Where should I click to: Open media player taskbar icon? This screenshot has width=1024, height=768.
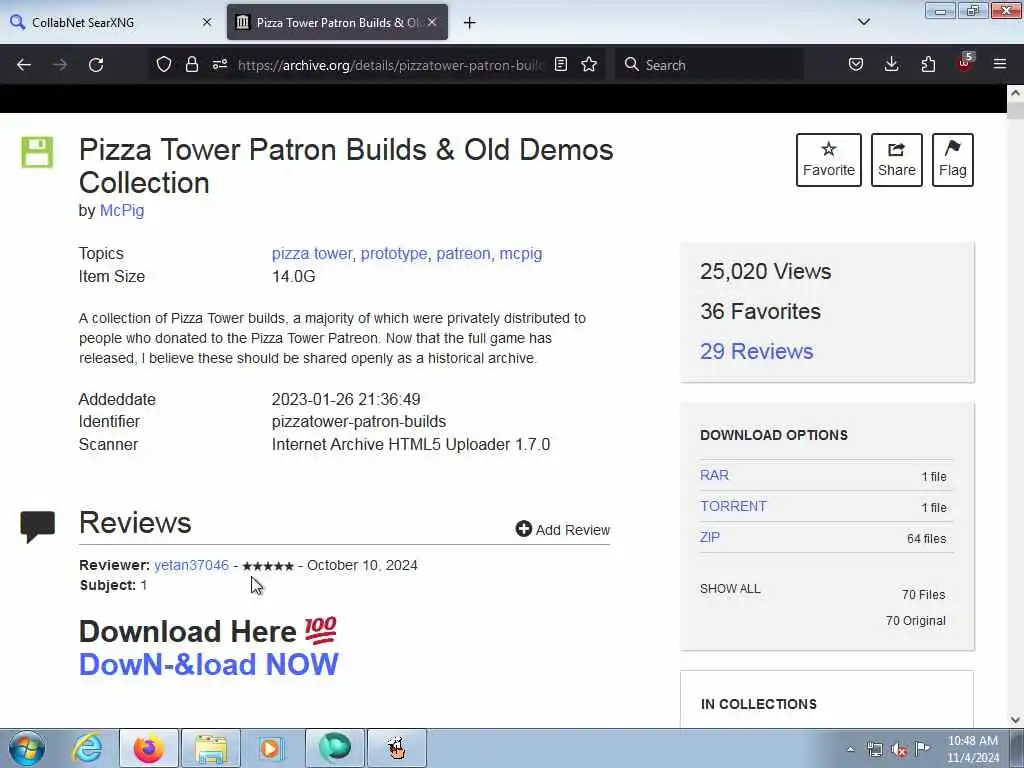pos(272,748)
